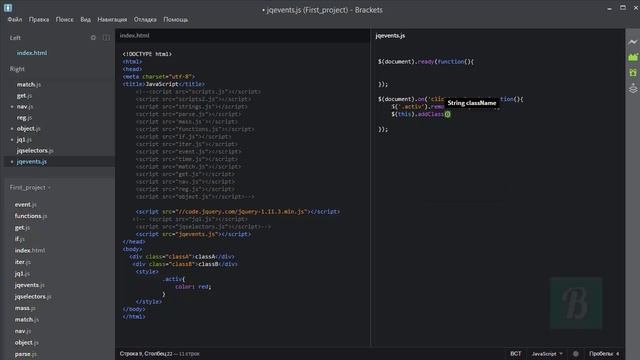Open index.html in First_project tree
Image resolution: width=640 pixels, height=360 pixels.
29,251
